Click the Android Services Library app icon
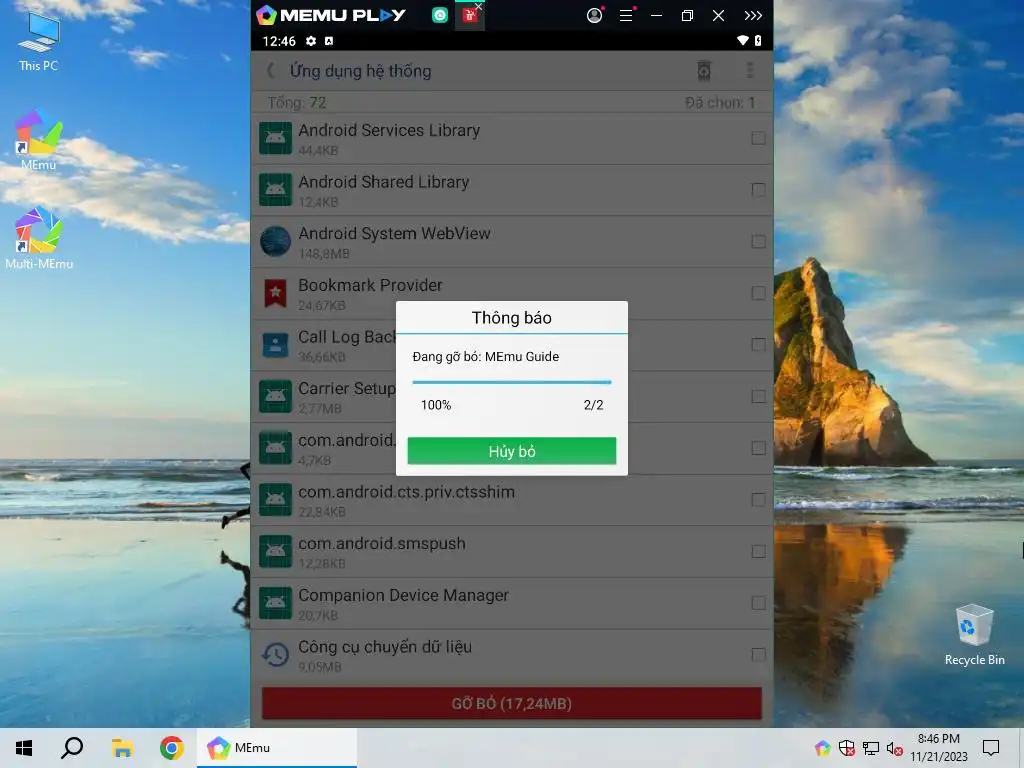The height and width of the screenshot is (768, 1024). 276,138
